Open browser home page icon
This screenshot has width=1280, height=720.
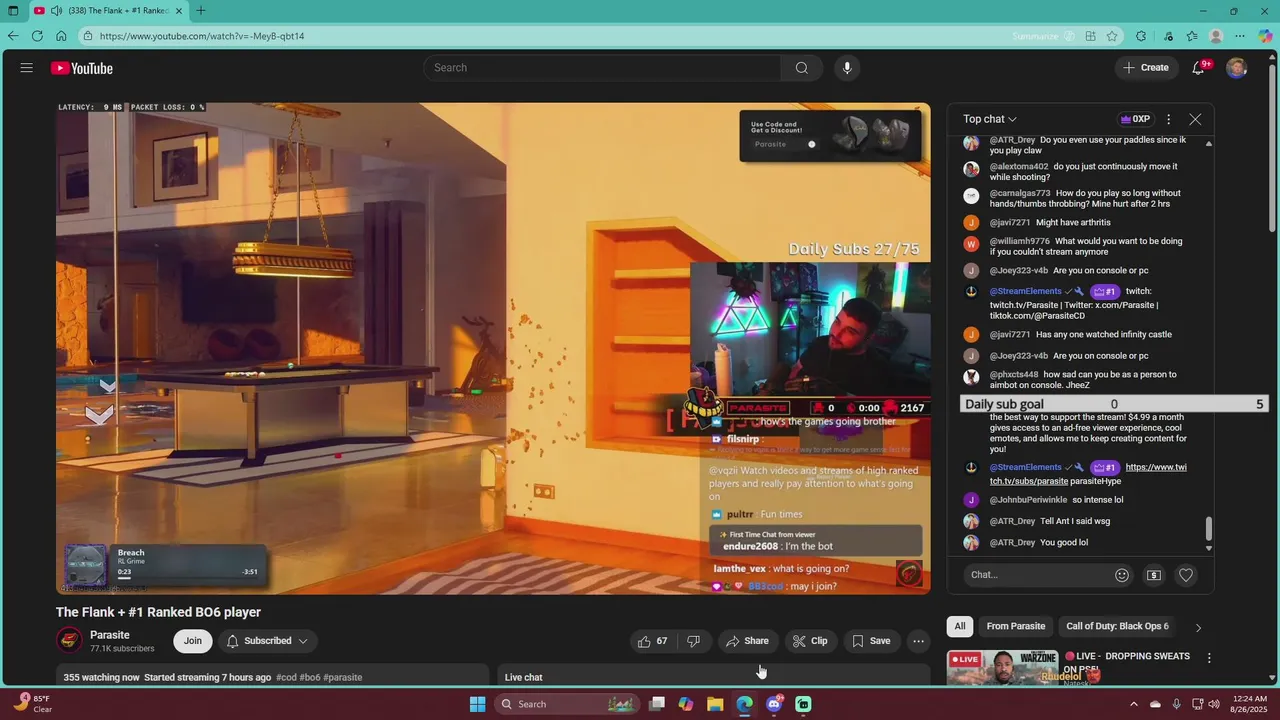61,36
